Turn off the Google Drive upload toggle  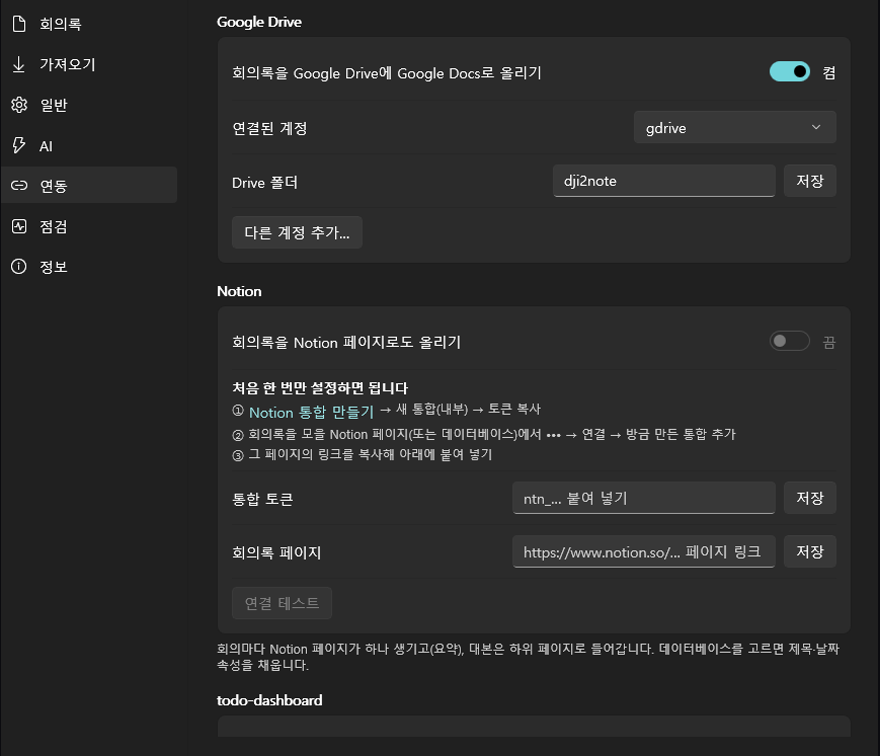(790, 72)
